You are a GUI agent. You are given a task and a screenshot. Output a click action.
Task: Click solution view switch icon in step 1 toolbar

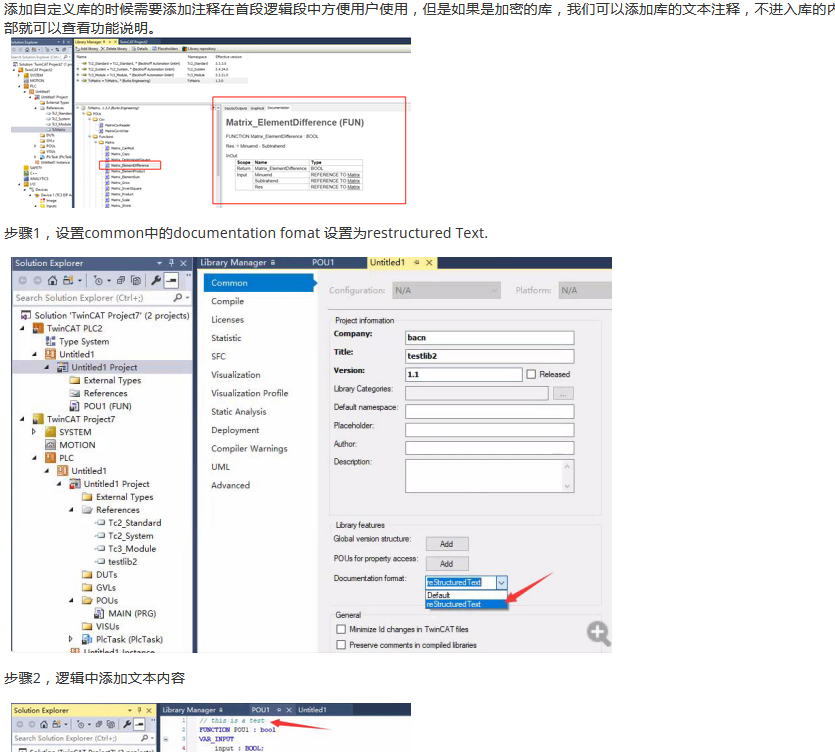click(68, 280)
